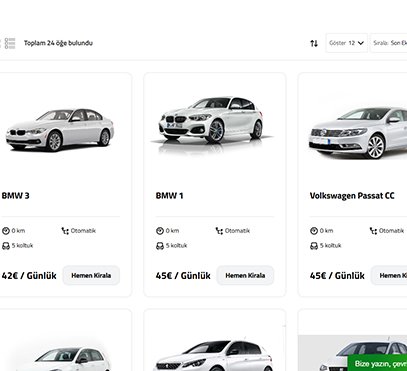This screenshot has width=407, height=371.
Task: Switch to list view layout icon
Action: 10,43
